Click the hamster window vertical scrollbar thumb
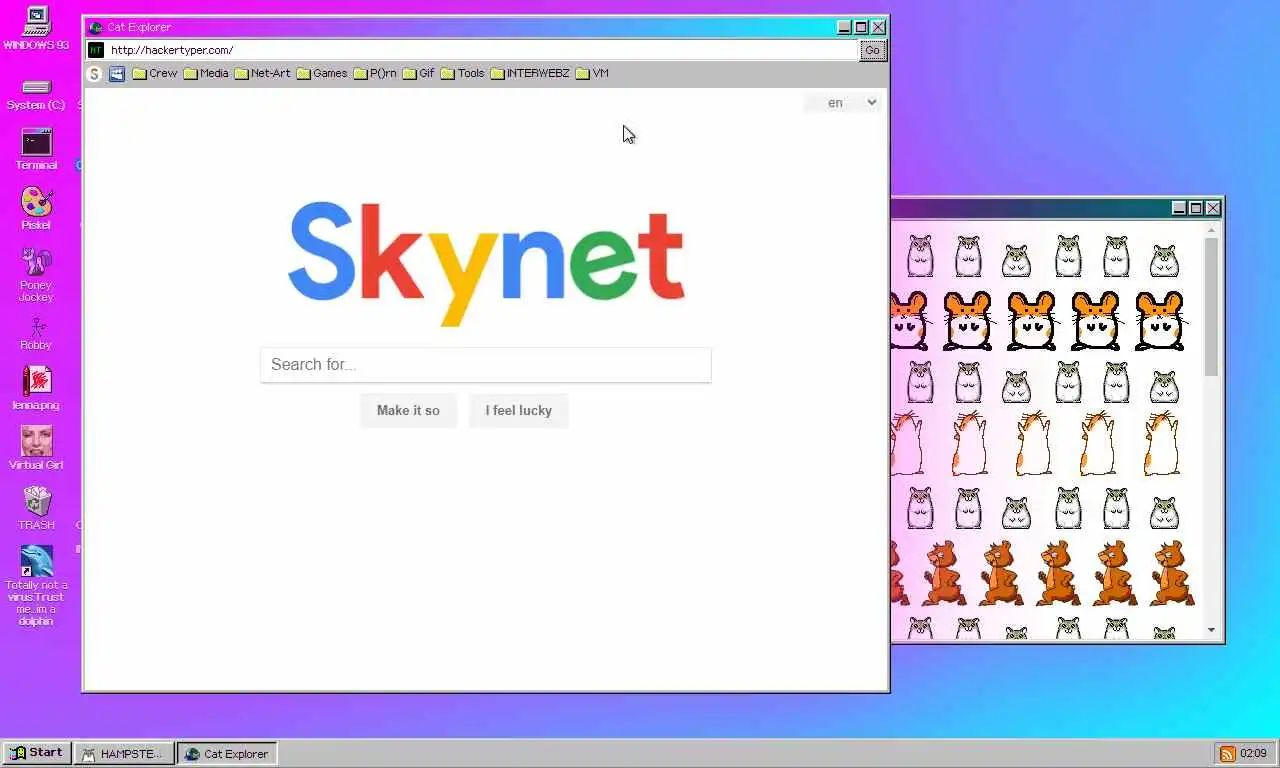The image size is (1280, 768). pos(1211,308)
